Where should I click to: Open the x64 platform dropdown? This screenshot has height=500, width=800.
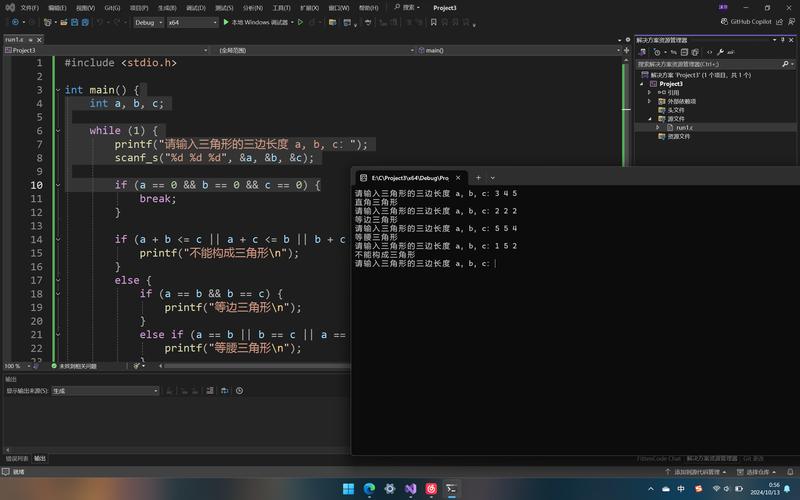192,22
